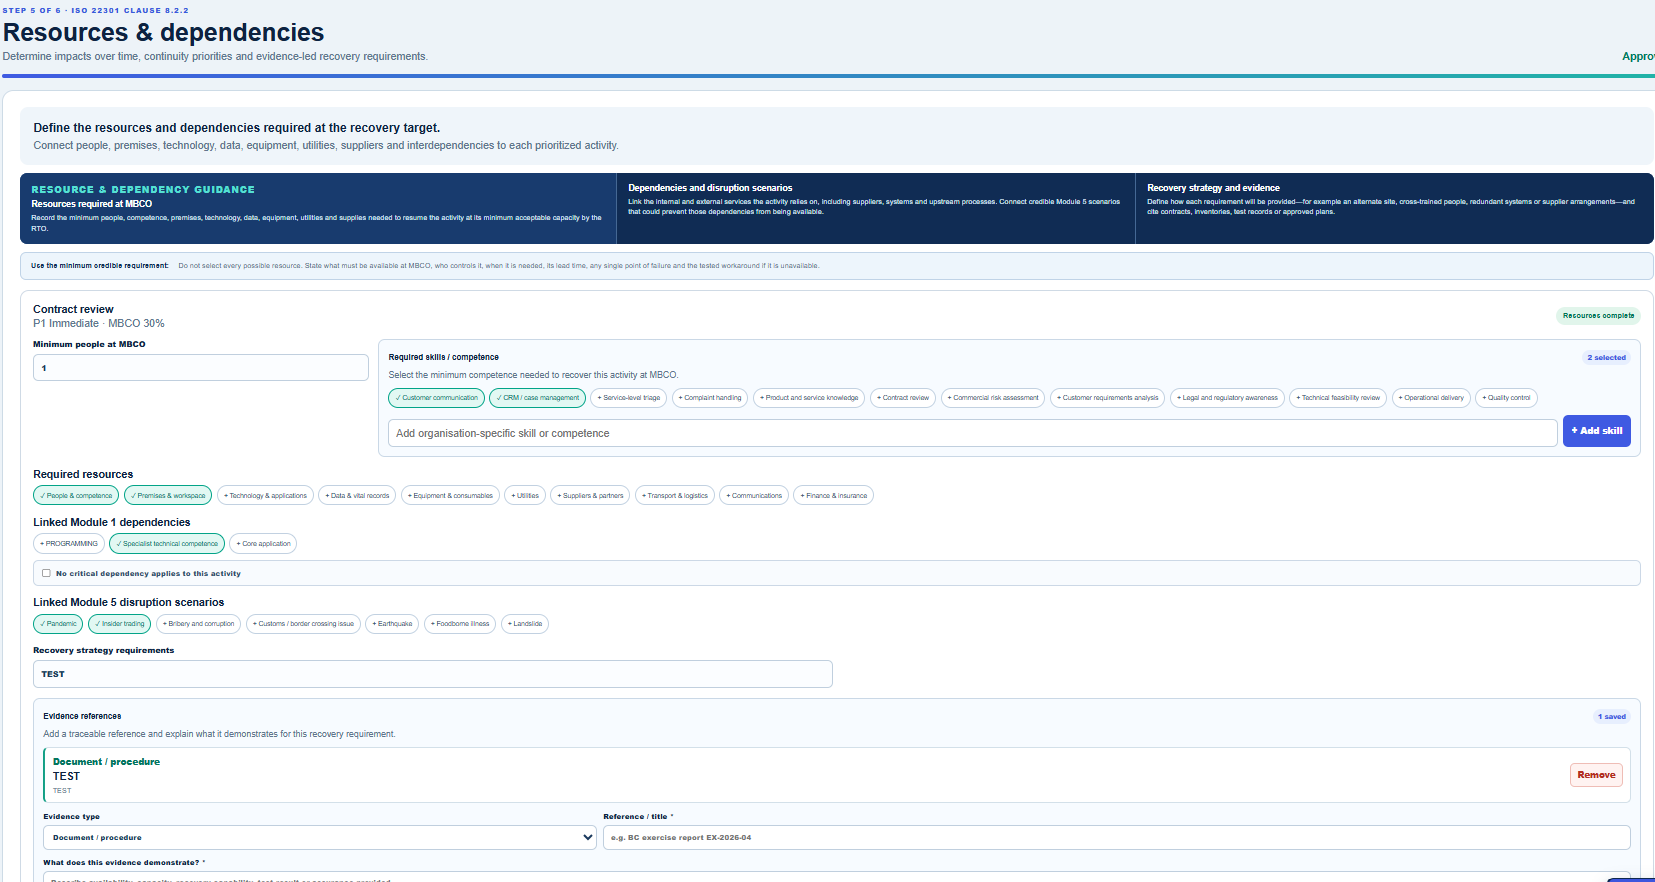The width and height of the screenshot is (1655, 882).
Task: Enable the Commercial risk assessment chip
Action: [993, 398]
